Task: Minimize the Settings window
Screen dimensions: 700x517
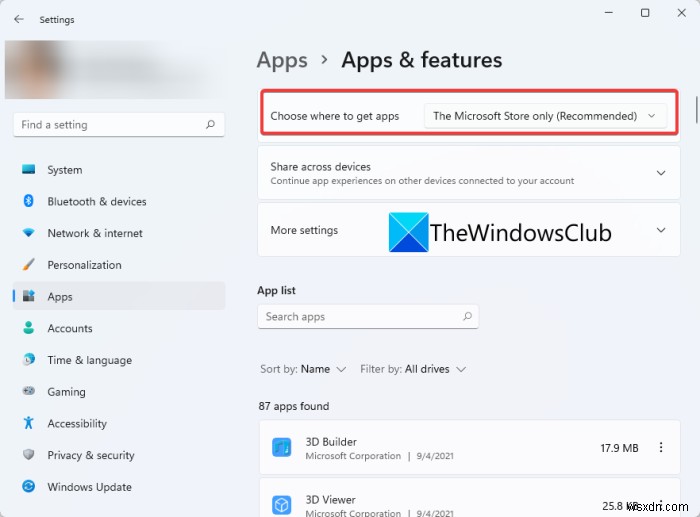Action: (608, 13)
